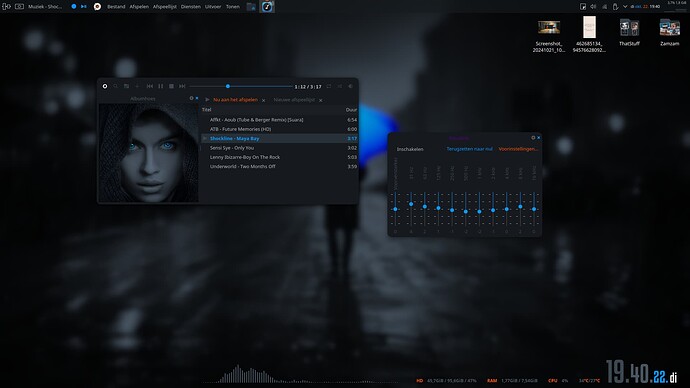Click the 4 kHz equalizer slider handle
Screen dimensions: 690x388
point(506,209)
